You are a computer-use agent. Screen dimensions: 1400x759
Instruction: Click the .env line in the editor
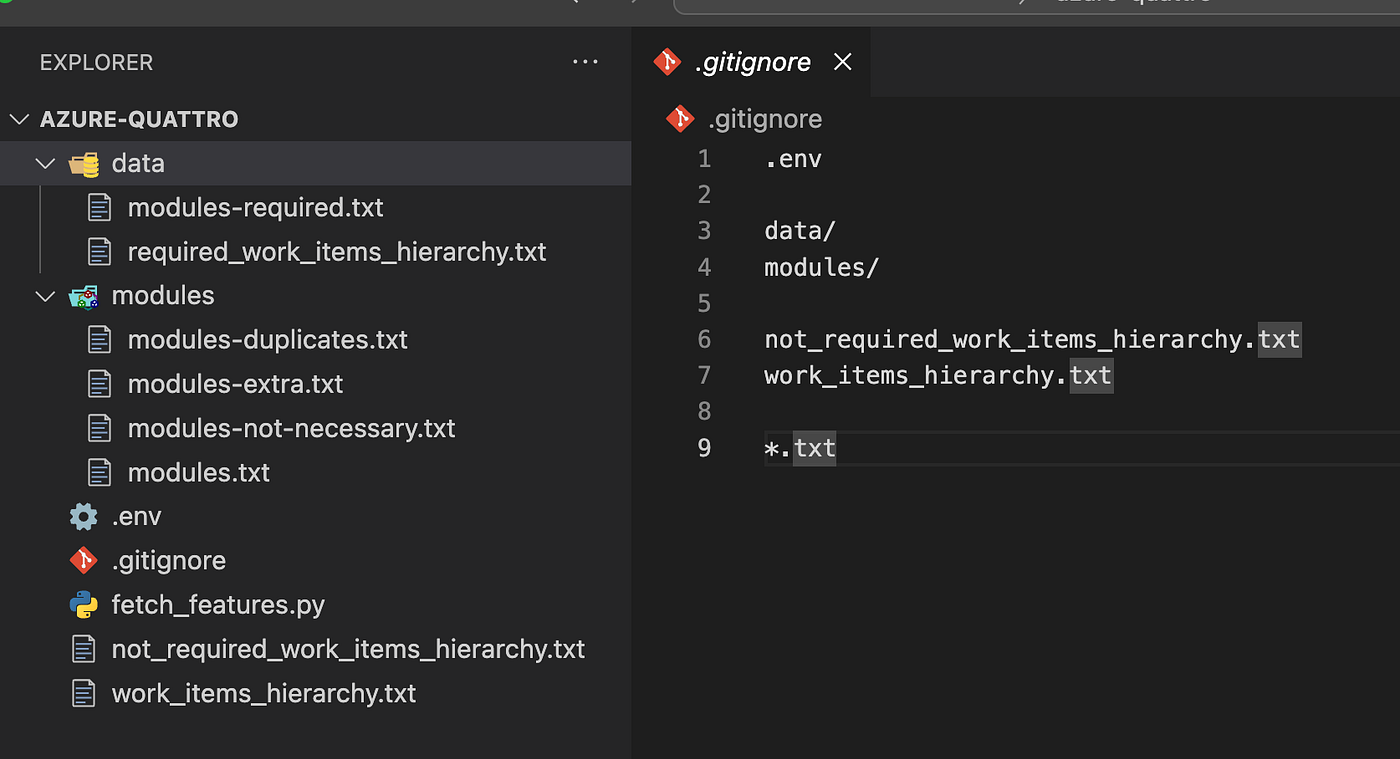click(x=793, y=159)
